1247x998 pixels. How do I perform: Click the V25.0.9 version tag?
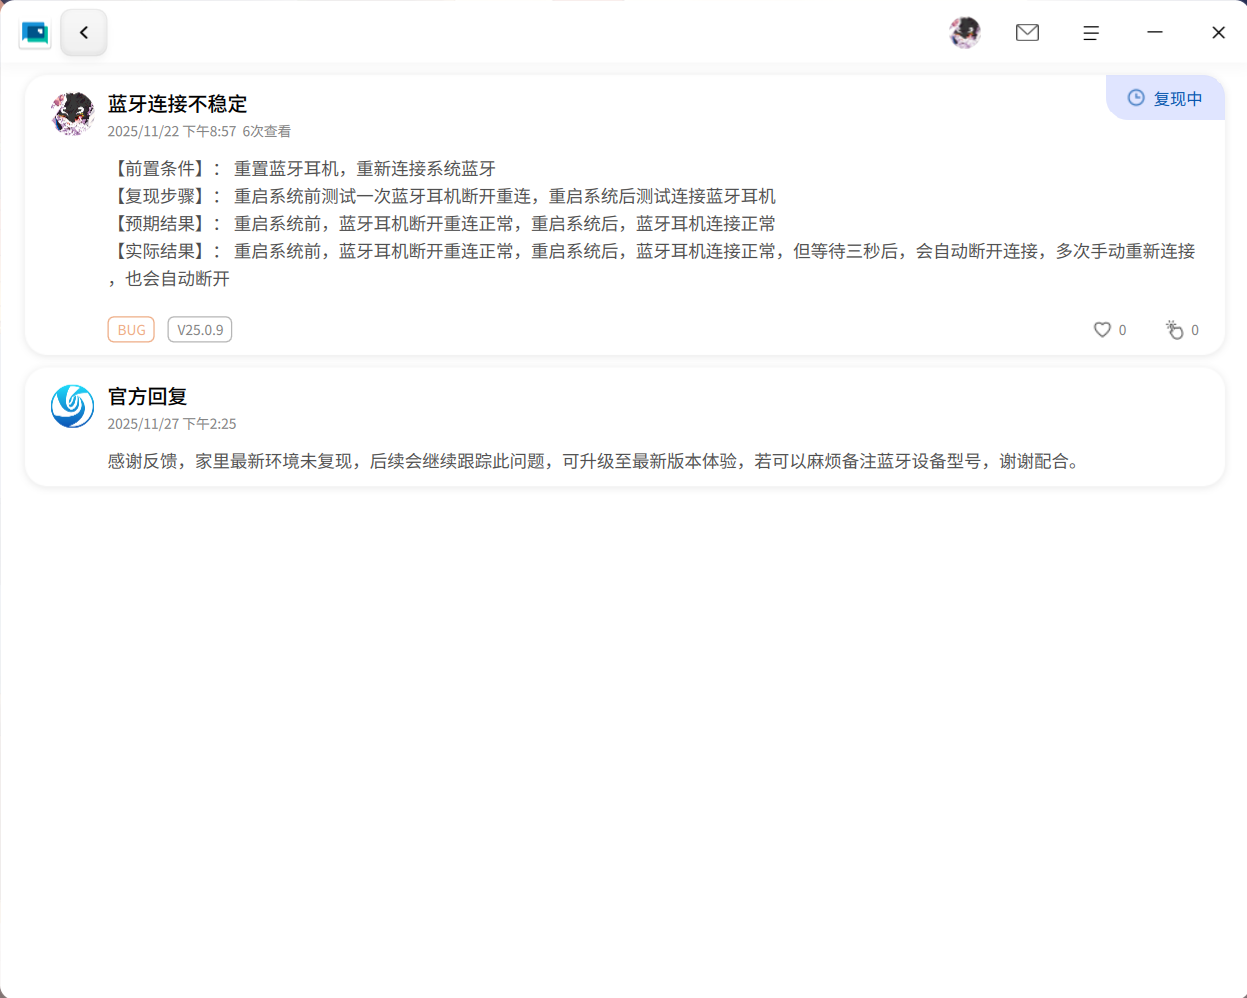[200, 330]
